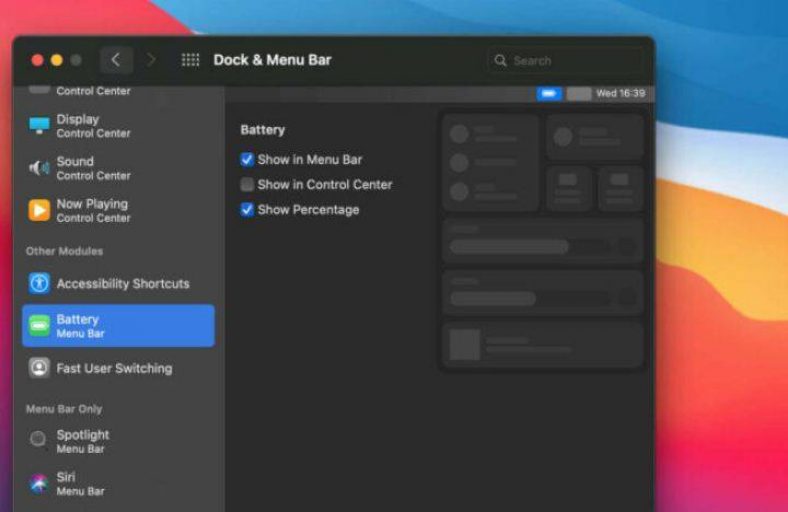The image size is (788, 512).
Task: Click the magnifier icon in Search field
Action: (x=500, y=61)
